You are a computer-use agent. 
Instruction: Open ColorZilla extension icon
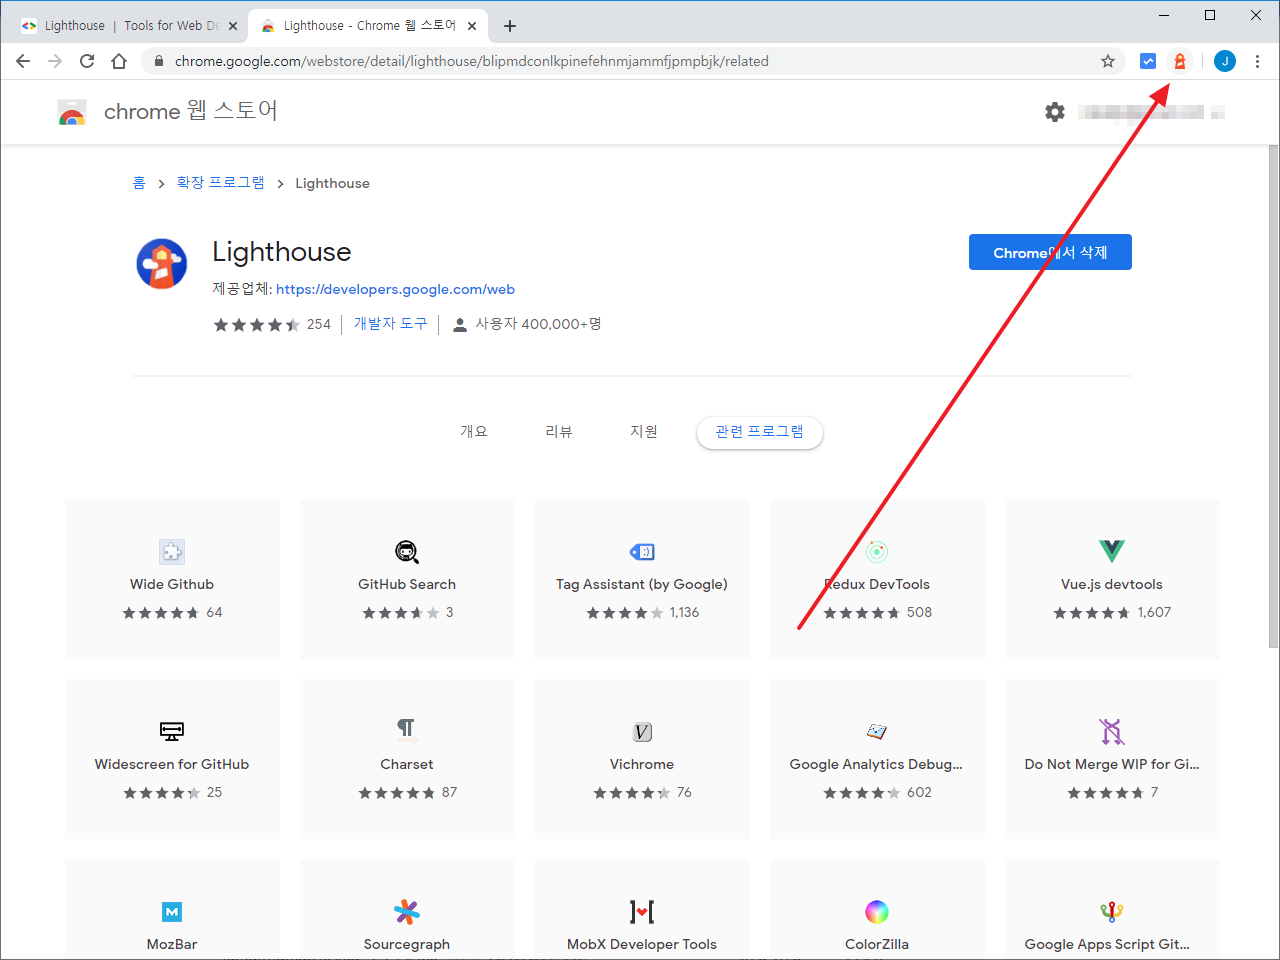tap(877, 911)
